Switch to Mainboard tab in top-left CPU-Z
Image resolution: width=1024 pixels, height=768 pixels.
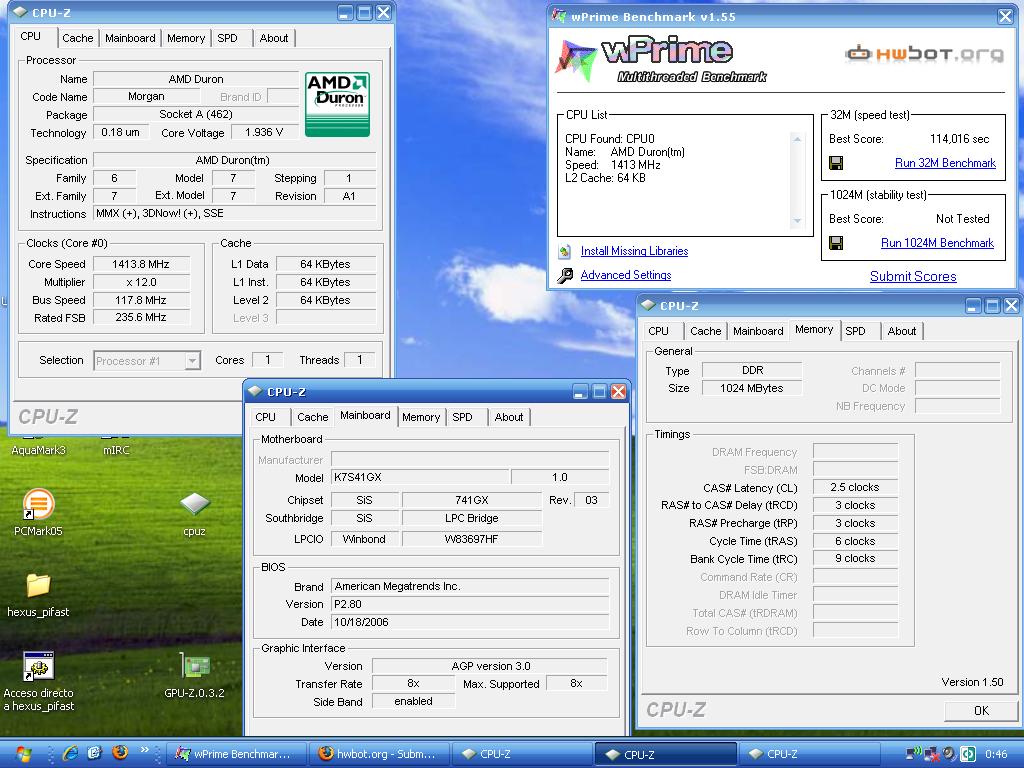click(130, 38)
